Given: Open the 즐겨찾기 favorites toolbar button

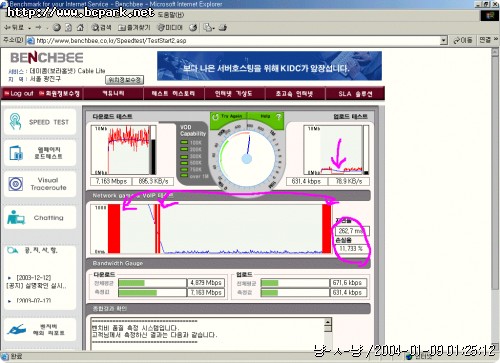Looking at the screenshot, I should tap(134, 28).
